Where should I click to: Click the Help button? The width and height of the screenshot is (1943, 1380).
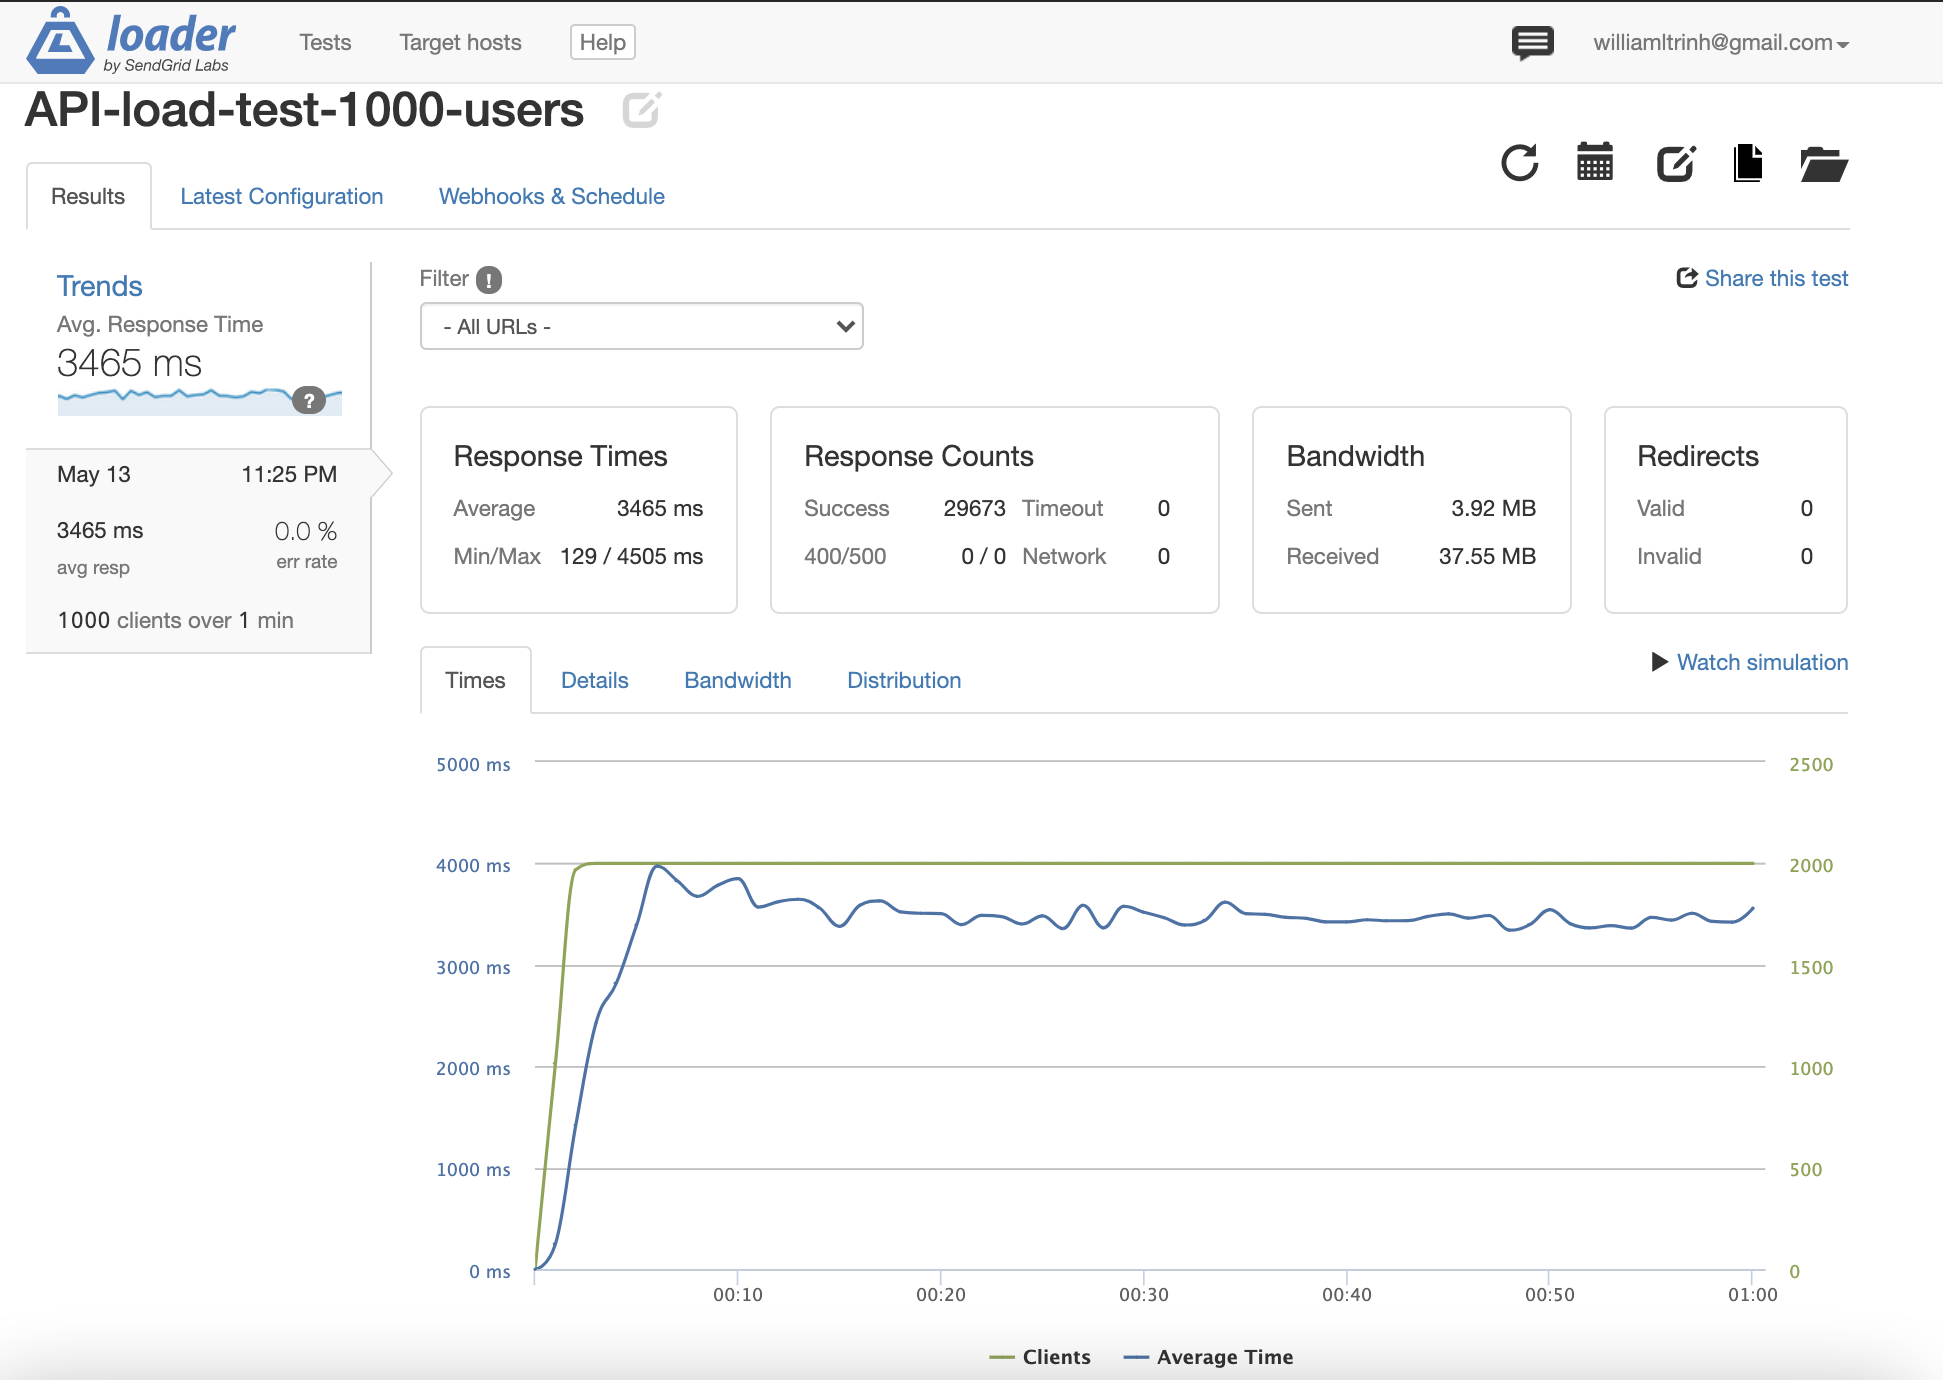(x=602, y=43)
